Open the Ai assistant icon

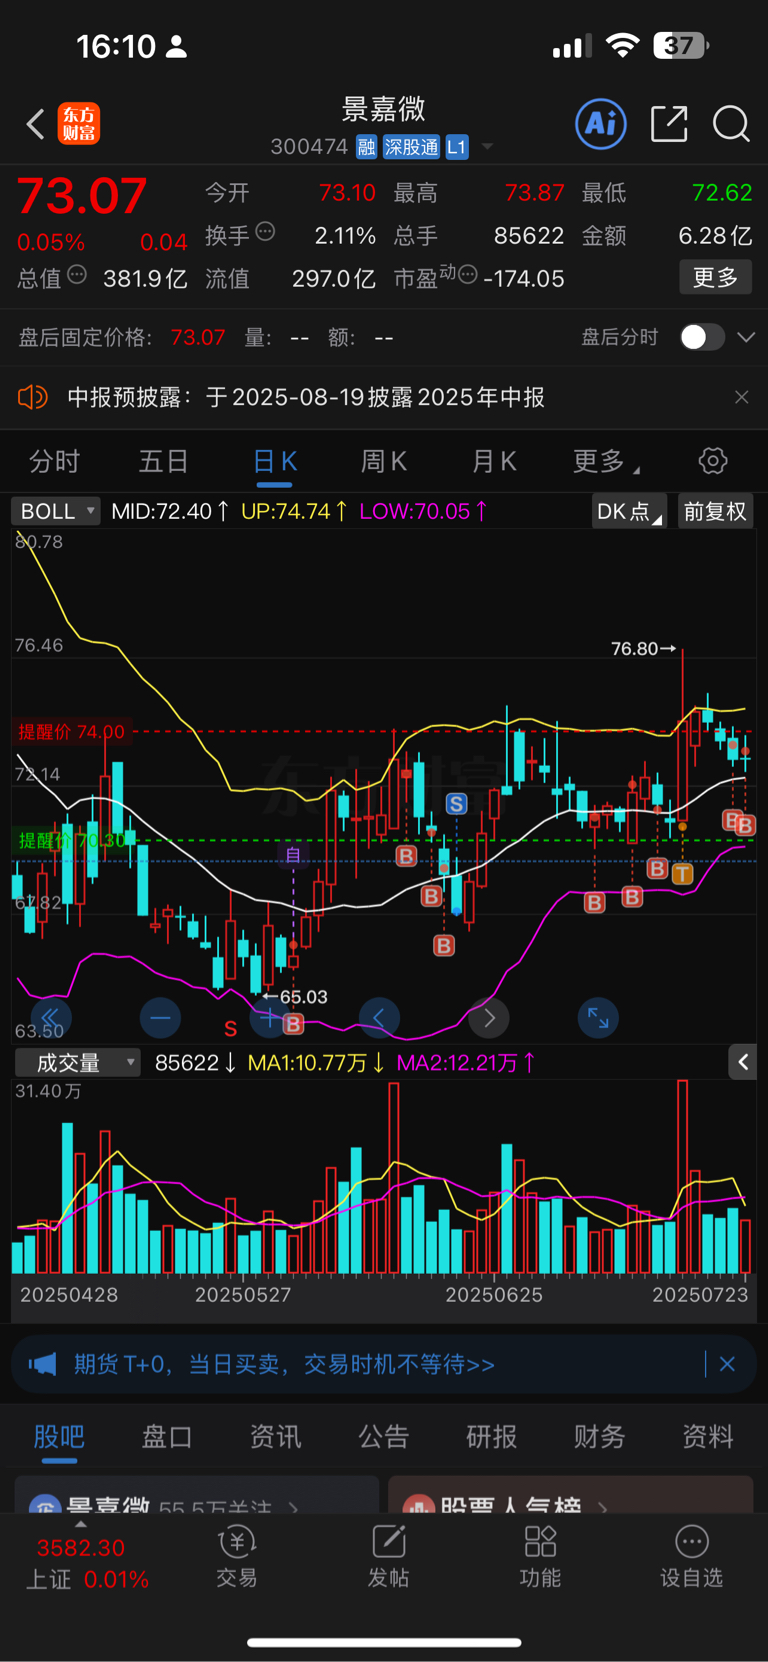[x=601, y=124]
